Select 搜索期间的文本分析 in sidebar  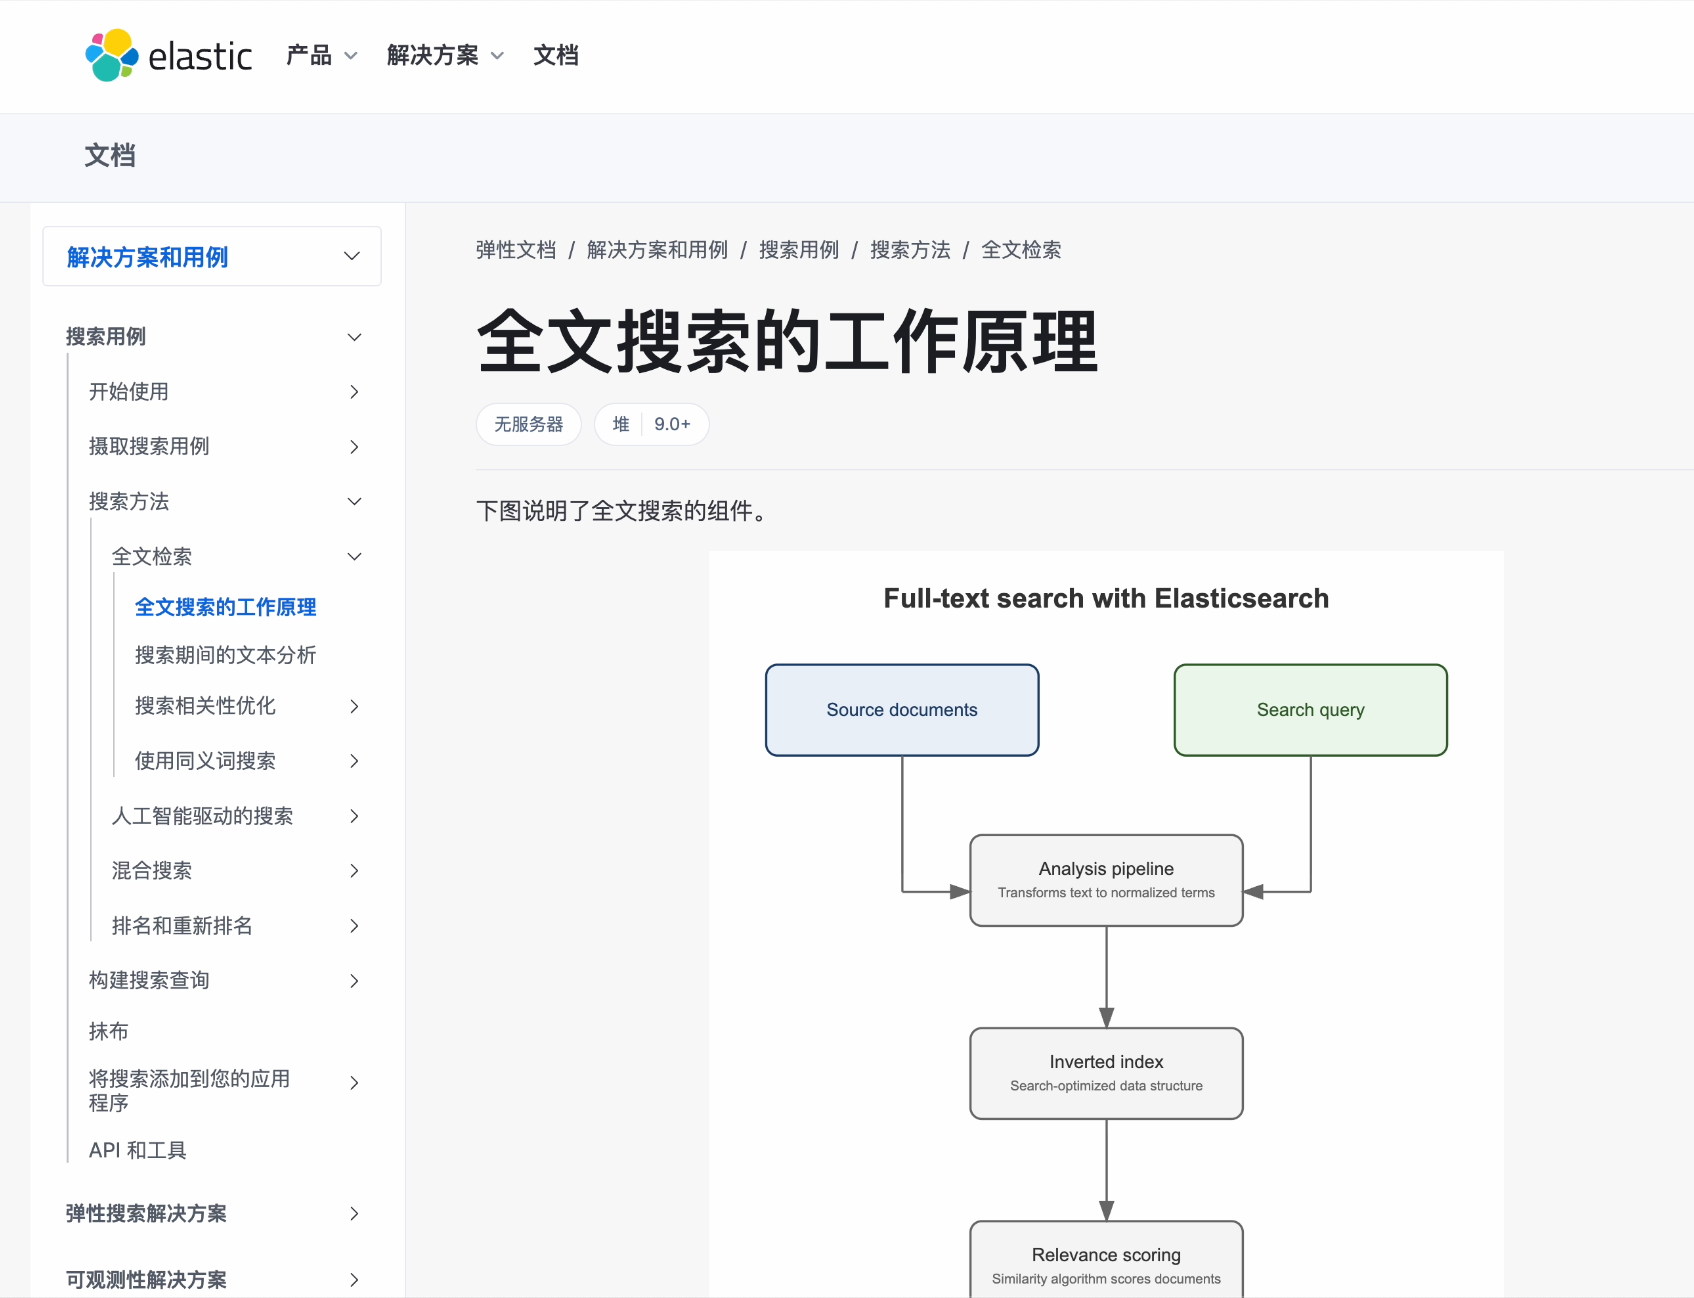[x=225, y=655]
